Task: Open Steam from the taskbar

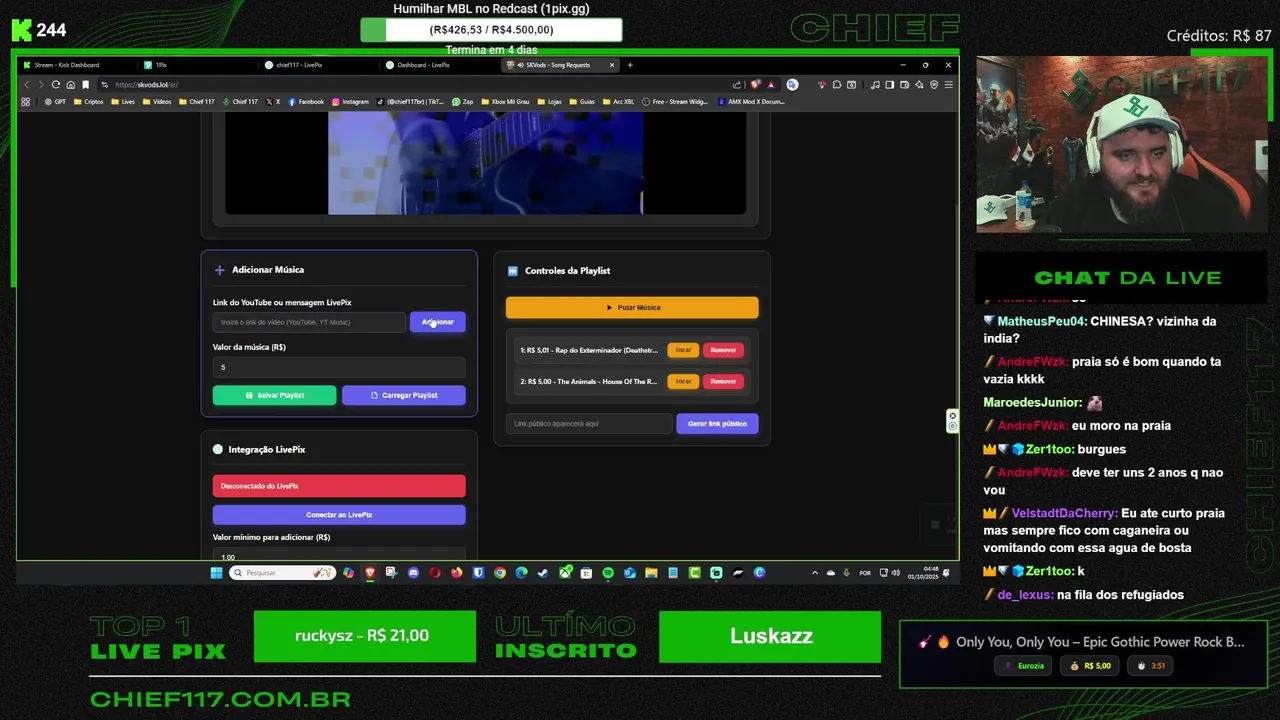Action: tap(543, 573)
